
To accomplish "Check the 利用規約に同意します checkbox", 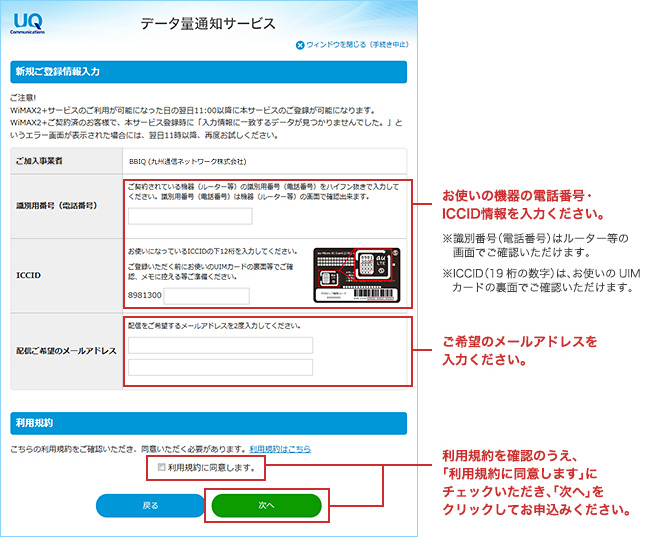I will [x=162, y=467].
